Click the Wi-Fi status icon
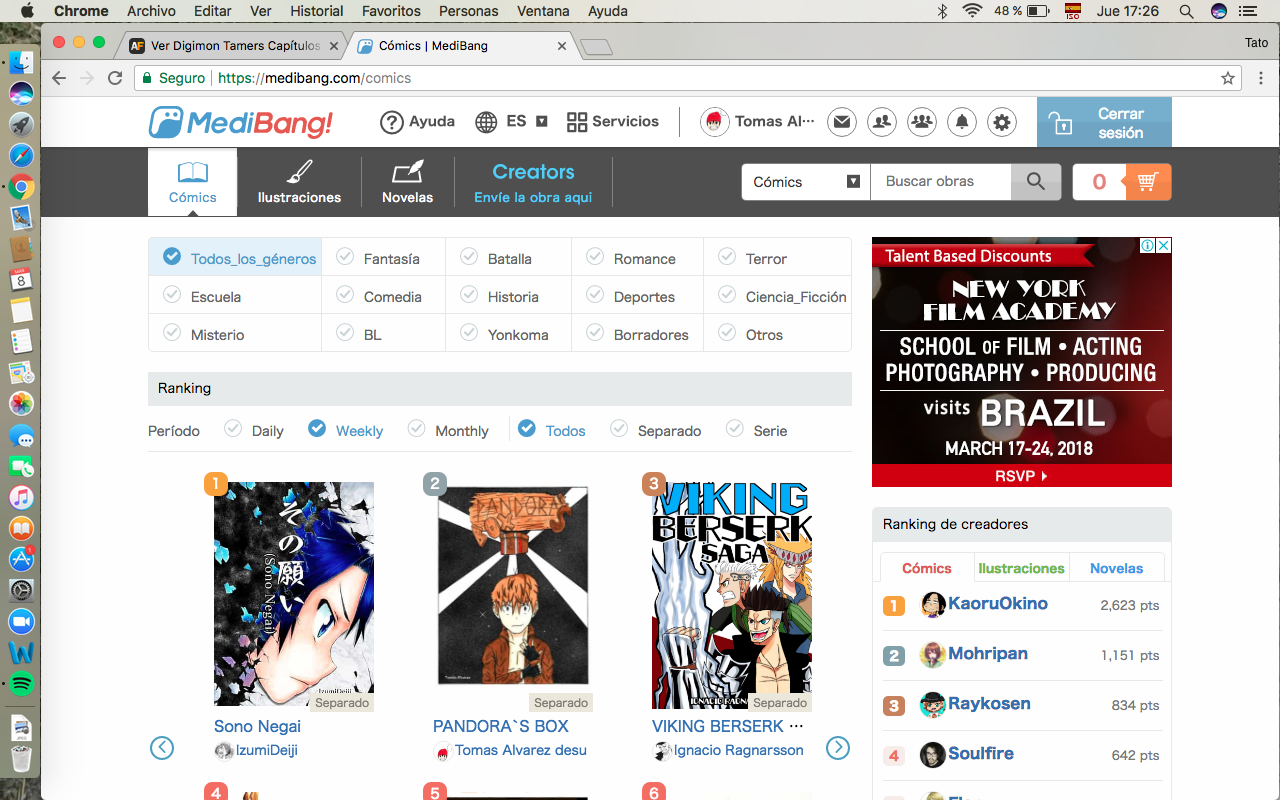 coord(972,11)
